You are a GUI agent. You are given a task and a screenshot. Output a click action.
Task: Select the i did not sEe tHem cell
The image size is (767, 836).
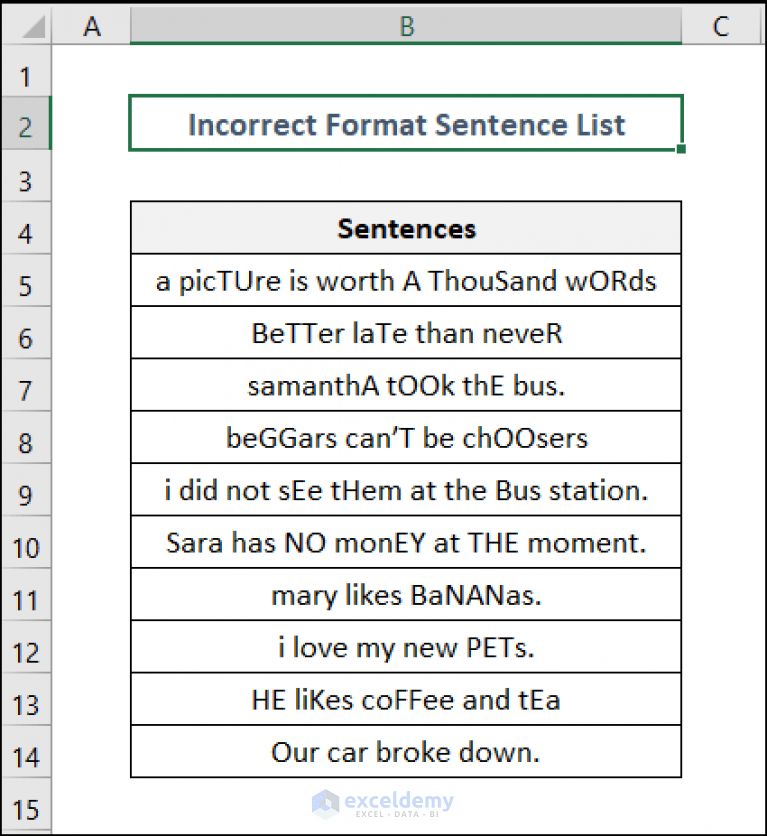(x=406, y=490)
